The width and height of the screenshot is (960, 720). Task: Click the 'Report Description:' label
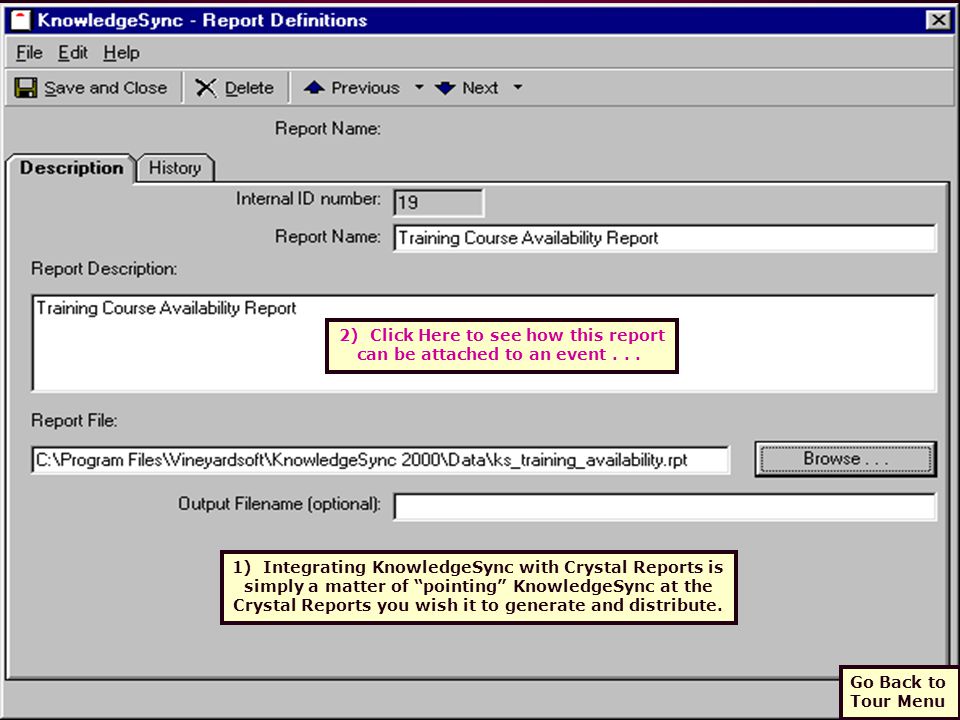point(104,269)
